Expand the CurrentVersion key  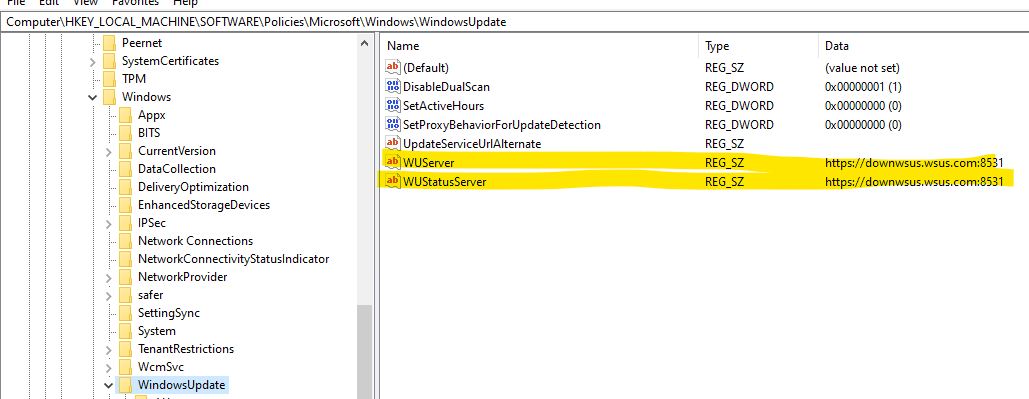pos(108,151)
